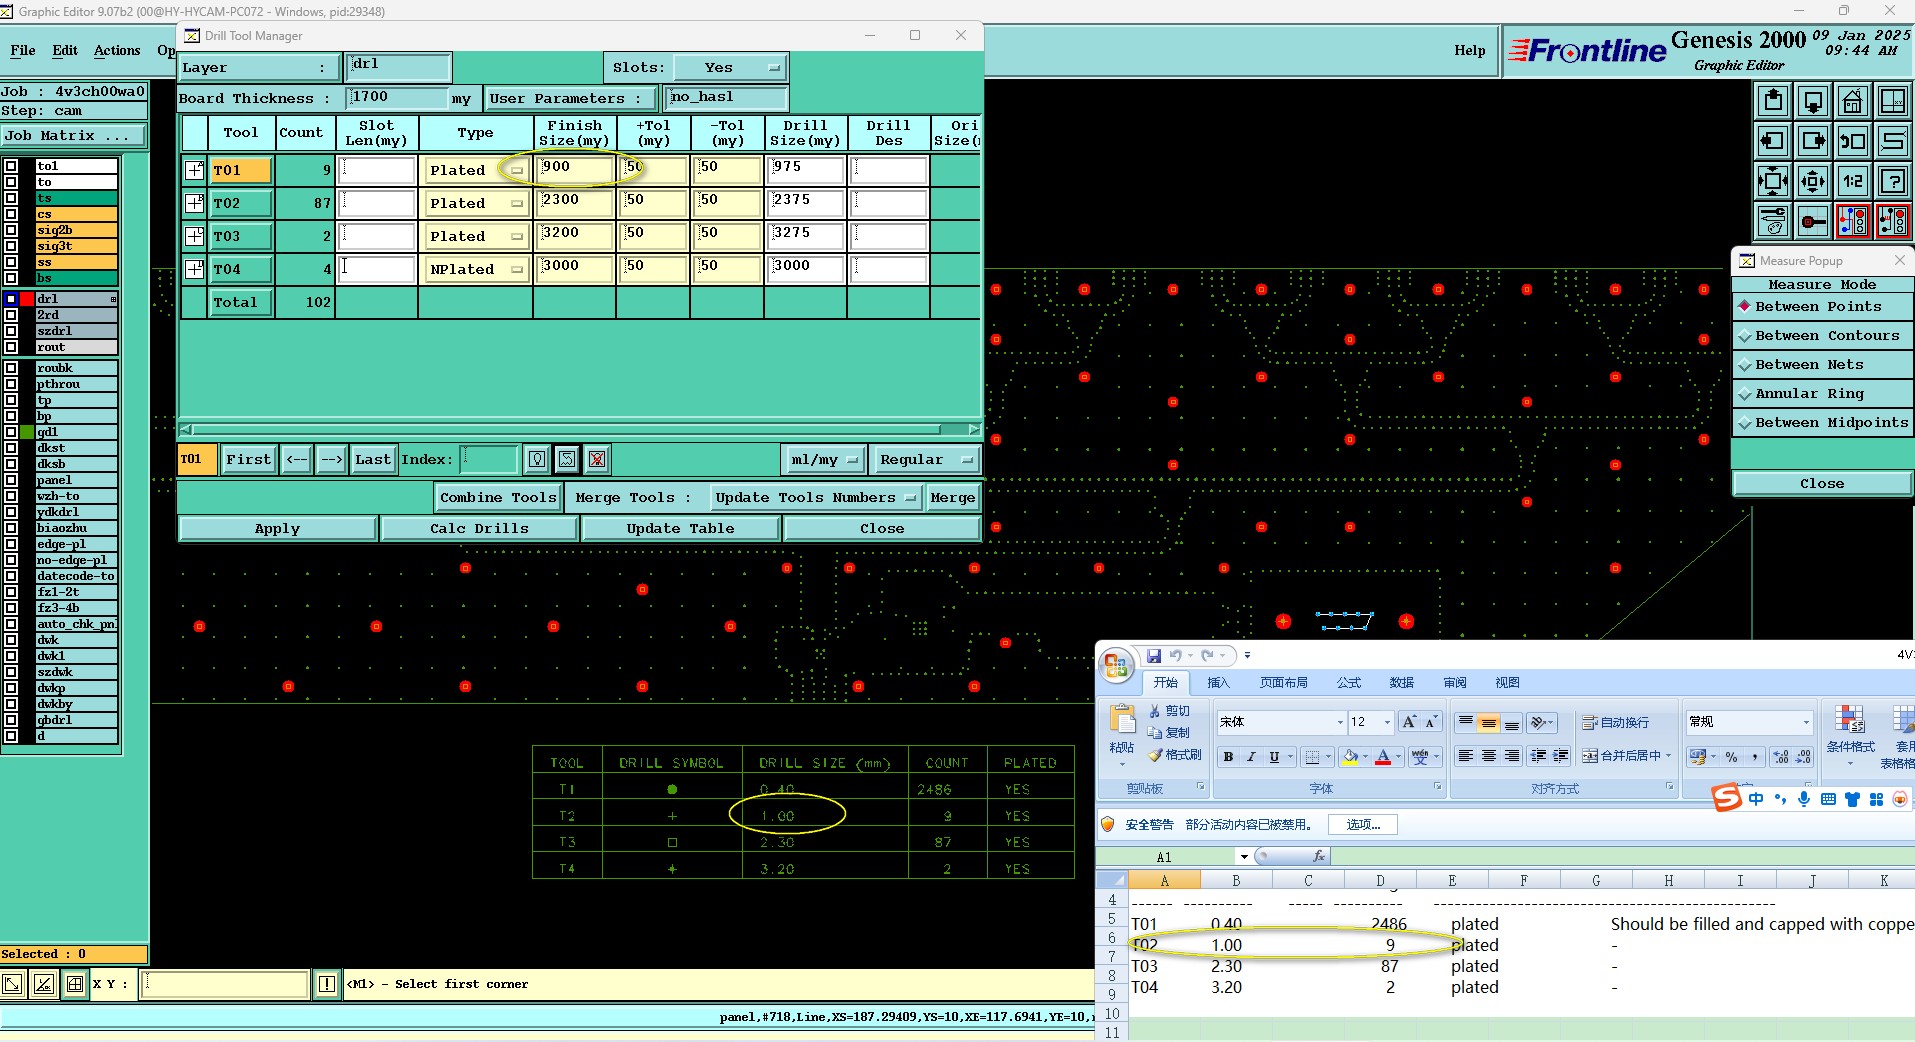Viewport: 1915px width, 1042px height.
Task: Switch to the 插入 ribbon tab
Action: click(1218, 683)
